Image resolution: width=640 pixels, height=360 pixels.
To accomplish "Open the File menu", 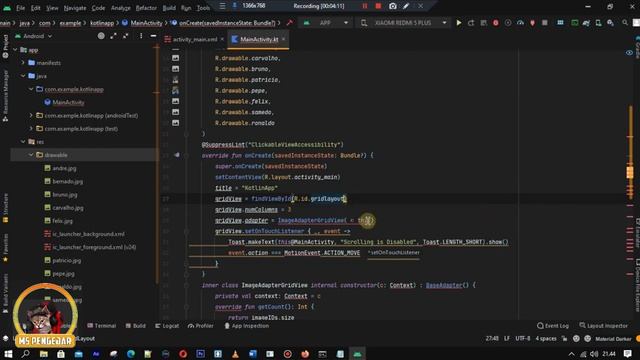I will (20, 7).
